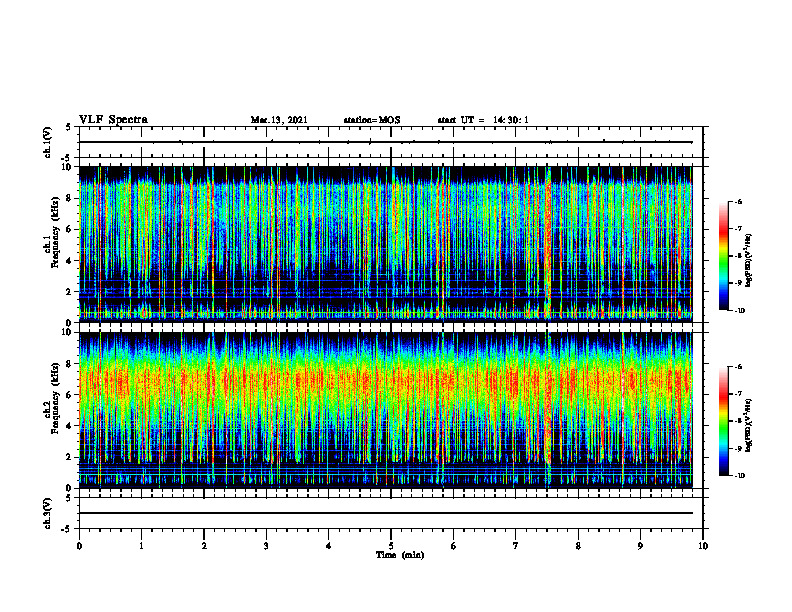Select the lower colorbar "-6" label
This screenshot has height=612, width=792.
[738, 367]
